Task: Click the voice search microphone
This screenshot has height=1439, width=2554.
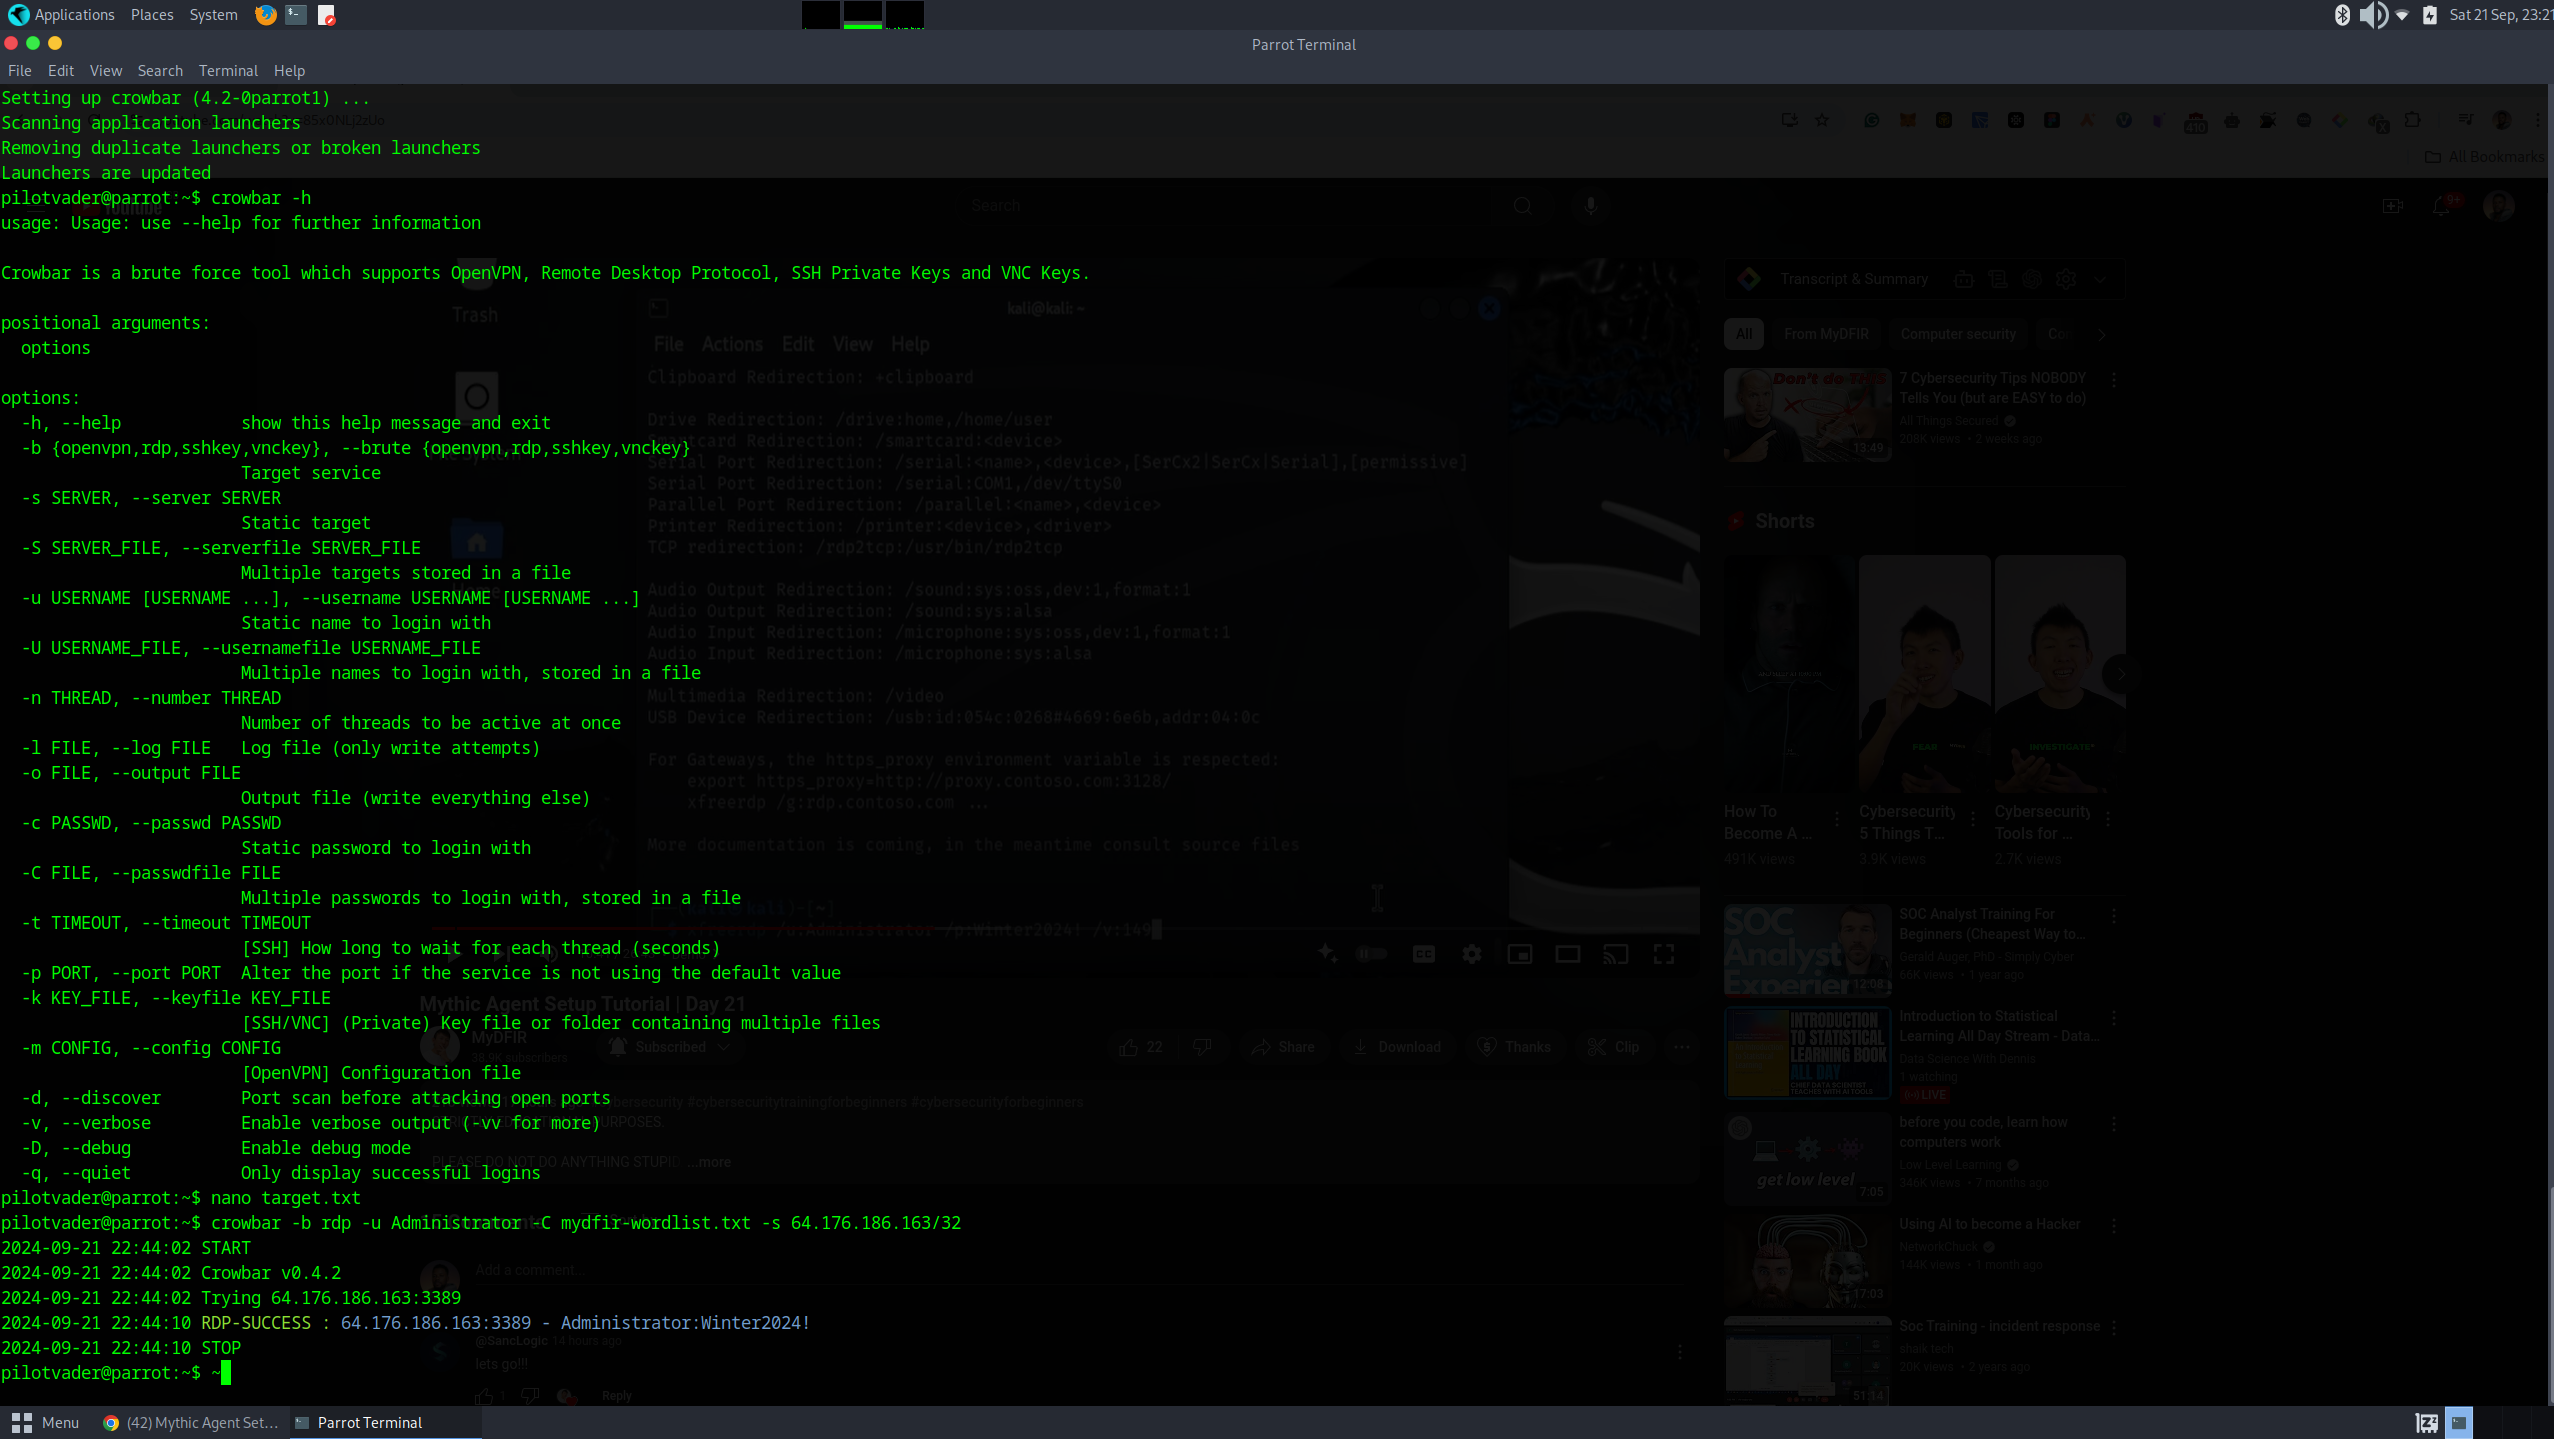Action: point(1590,205)
